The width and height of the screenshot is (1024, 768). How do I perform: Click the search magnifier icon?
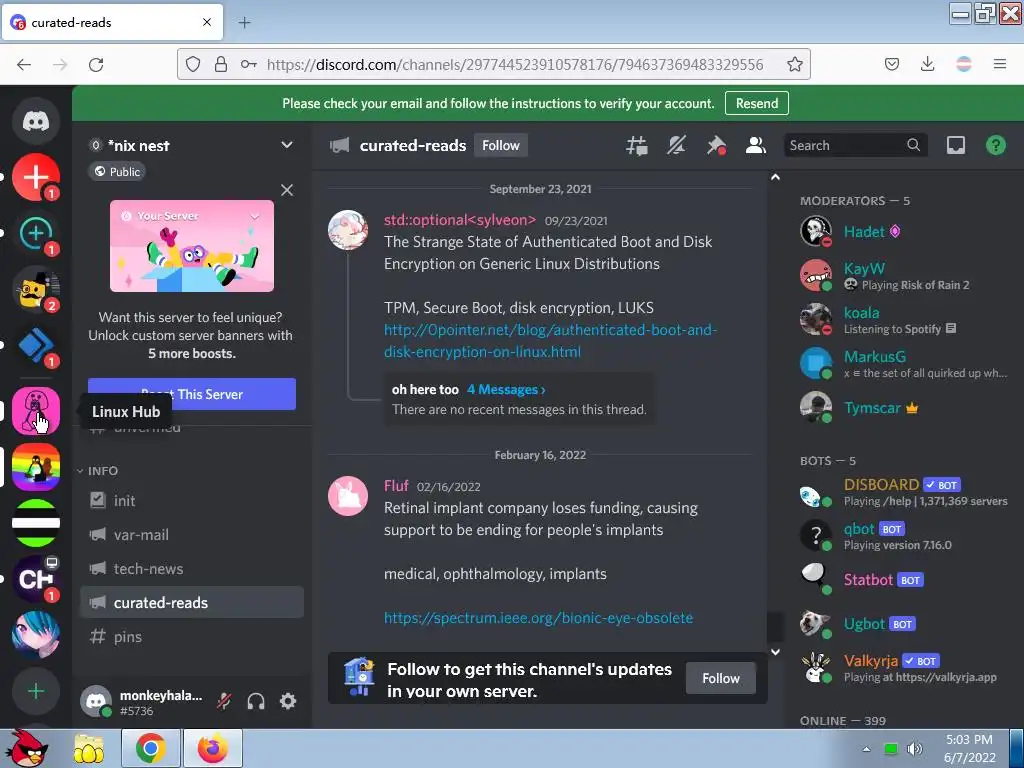pyautogui.click(x=914, y=145)
